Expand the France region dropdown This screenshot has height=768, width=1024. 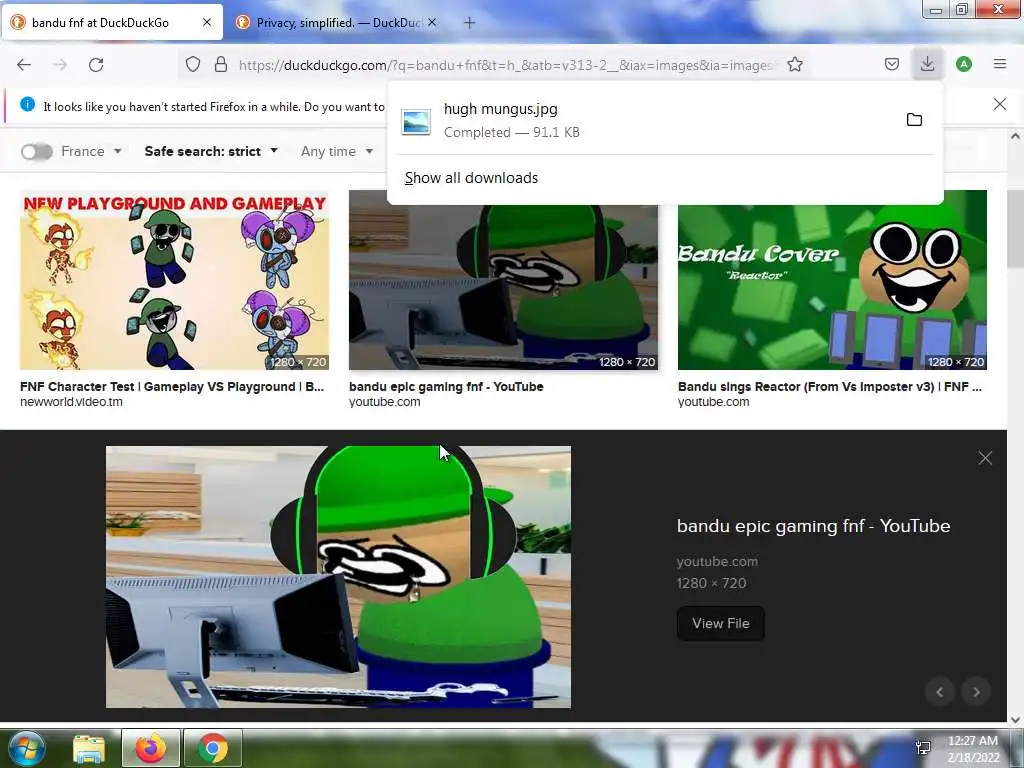point(91,152)
